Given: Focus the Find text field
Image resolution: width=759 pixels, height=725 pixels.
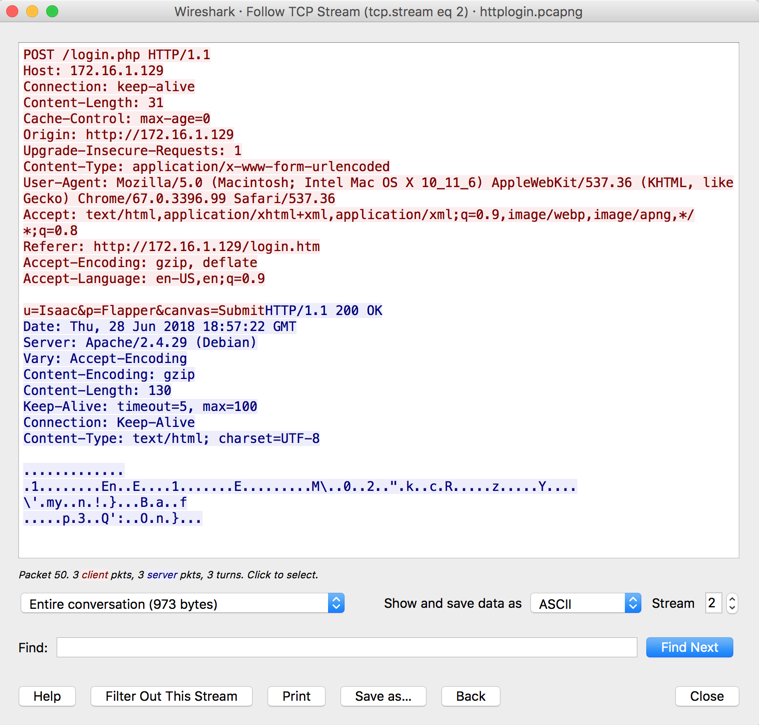Looking at the screenshot, I should click(346, 648).
